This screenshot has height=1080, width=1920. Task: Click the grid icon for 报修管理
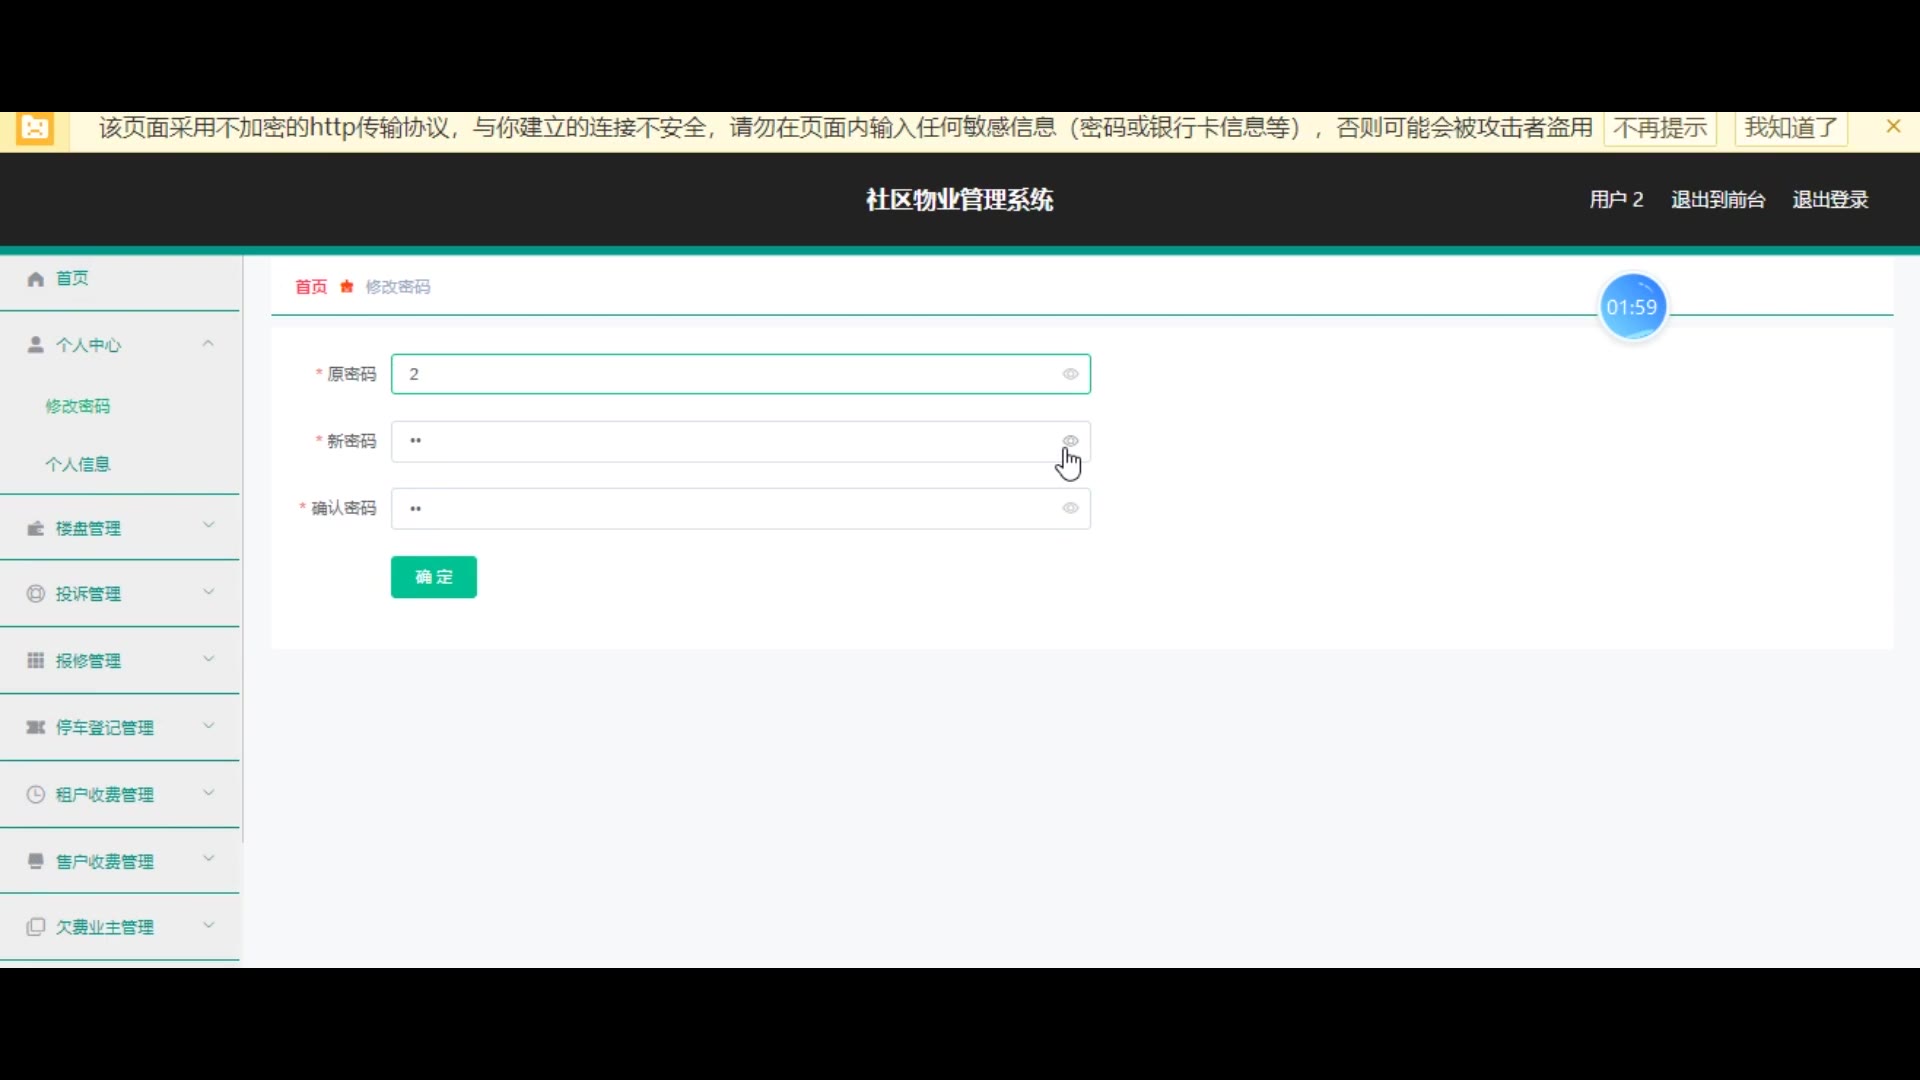coord(36,660)
